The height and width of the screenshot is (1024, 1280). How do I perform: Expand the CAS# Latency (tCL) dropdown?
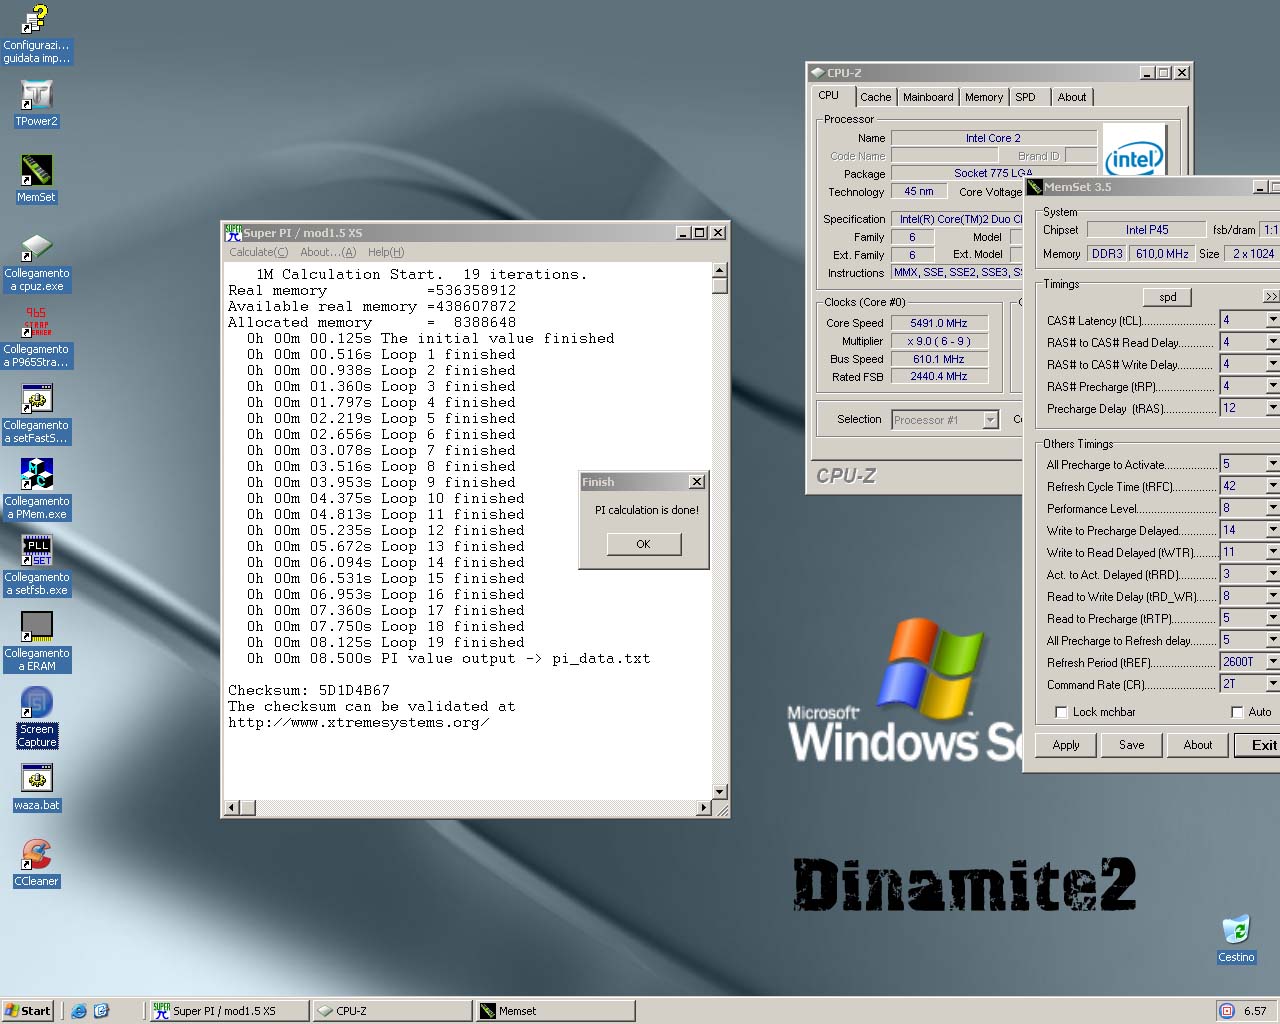1272,320
